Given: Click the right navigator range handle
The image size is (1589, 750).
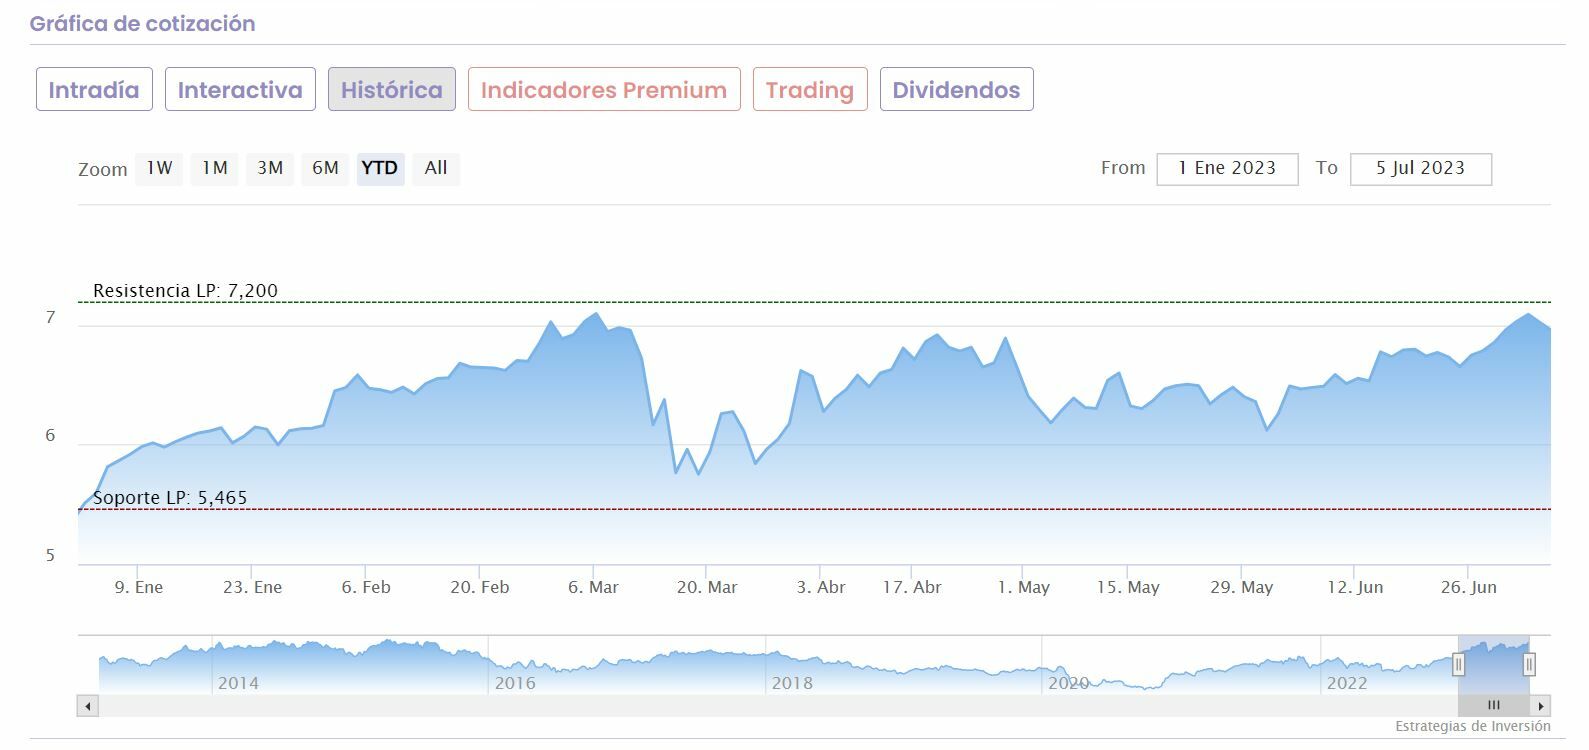Looking at the screenshot, I should (x=1529, y=664).
